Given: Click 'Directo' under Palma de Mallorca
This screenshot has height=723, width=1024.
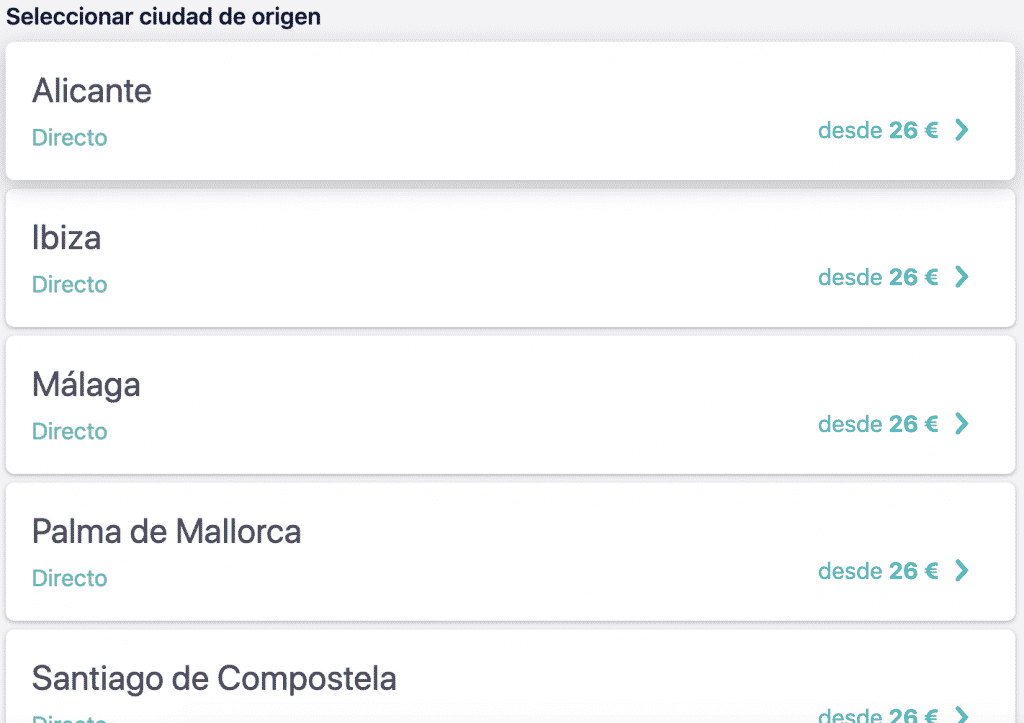Looking at the screenshot, I should coord(69,579).
